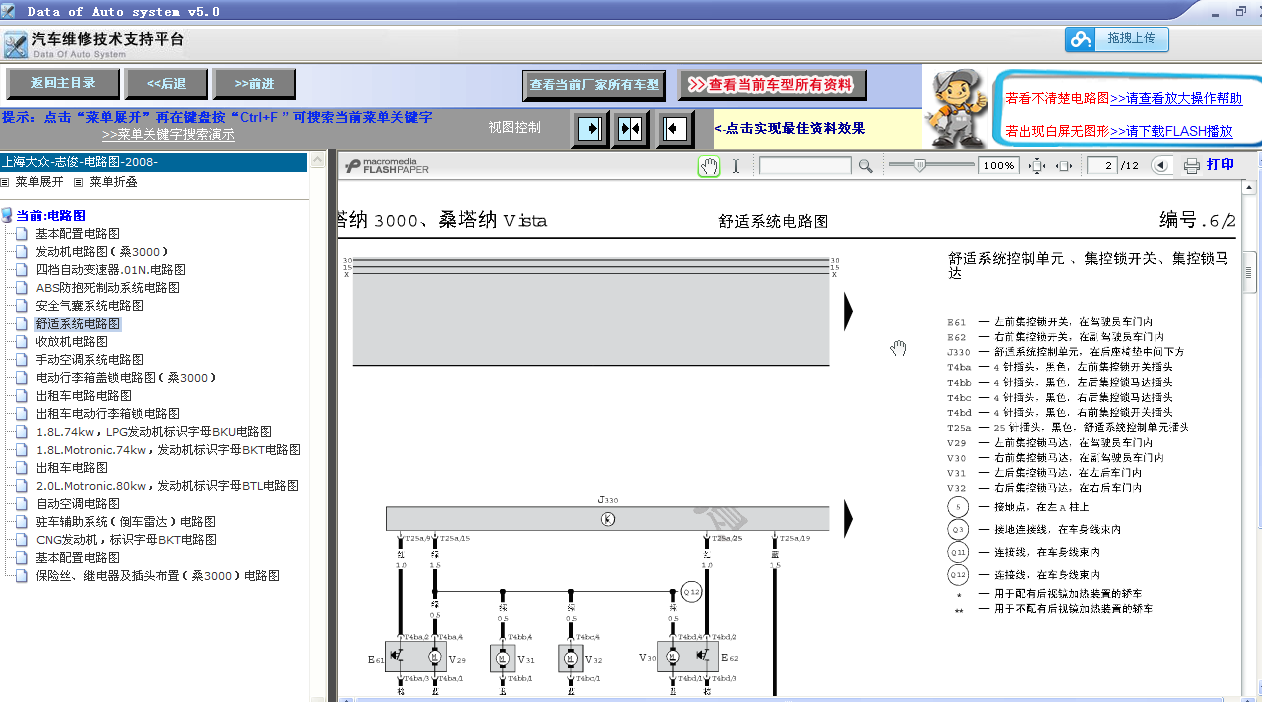Click document icon beside 舒适系统电路图
This screenshot has width=1262, height=702.
tap(22, 324)
